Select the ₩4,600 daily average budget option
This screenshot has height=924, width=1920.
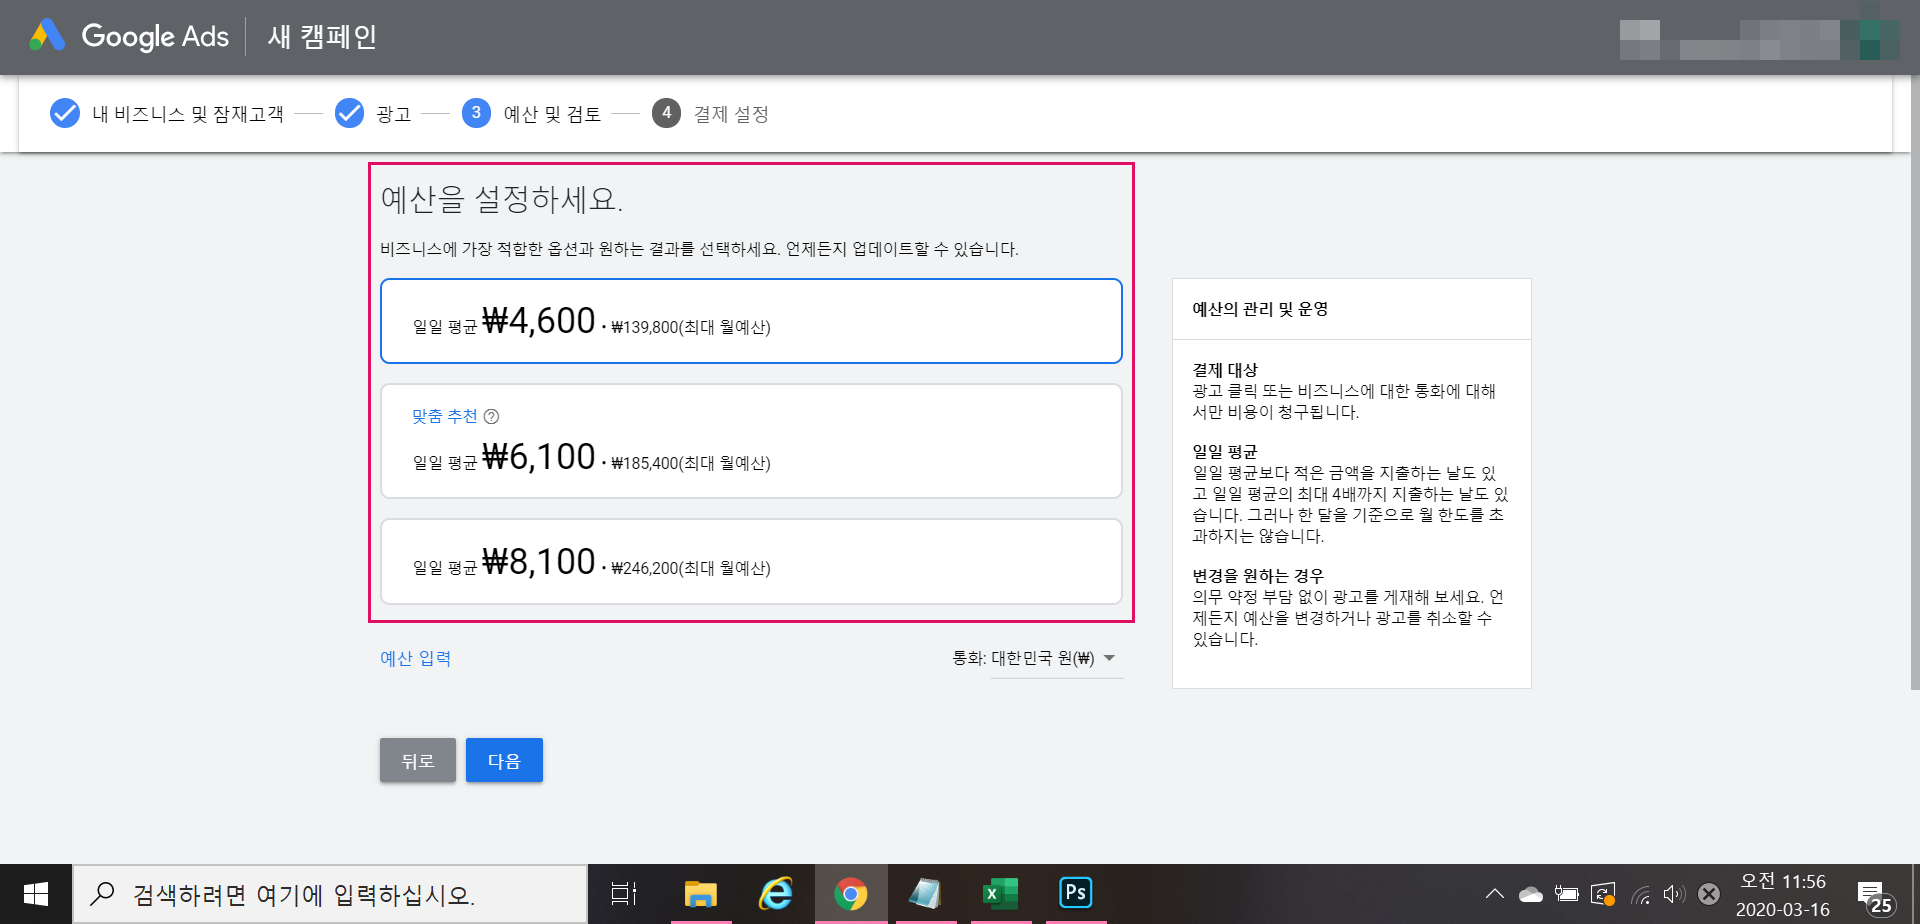tap(751, 321)
